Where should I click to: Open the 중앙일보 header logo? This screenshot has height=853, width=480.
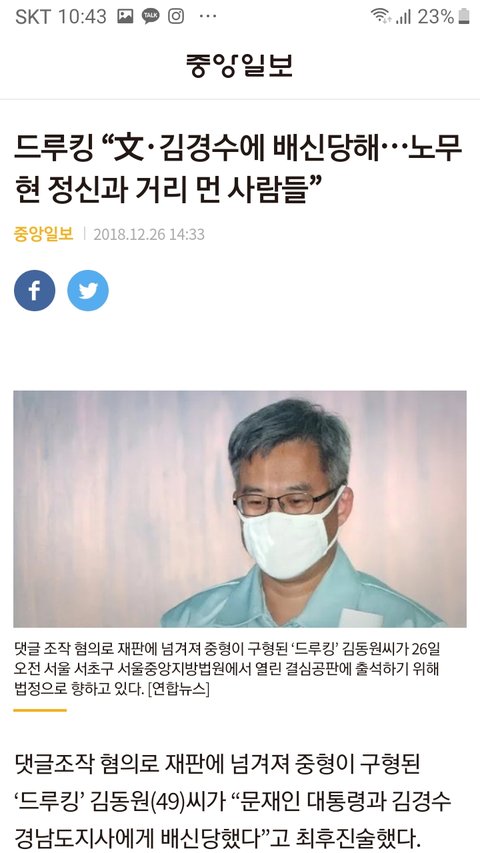coord(239,65)
